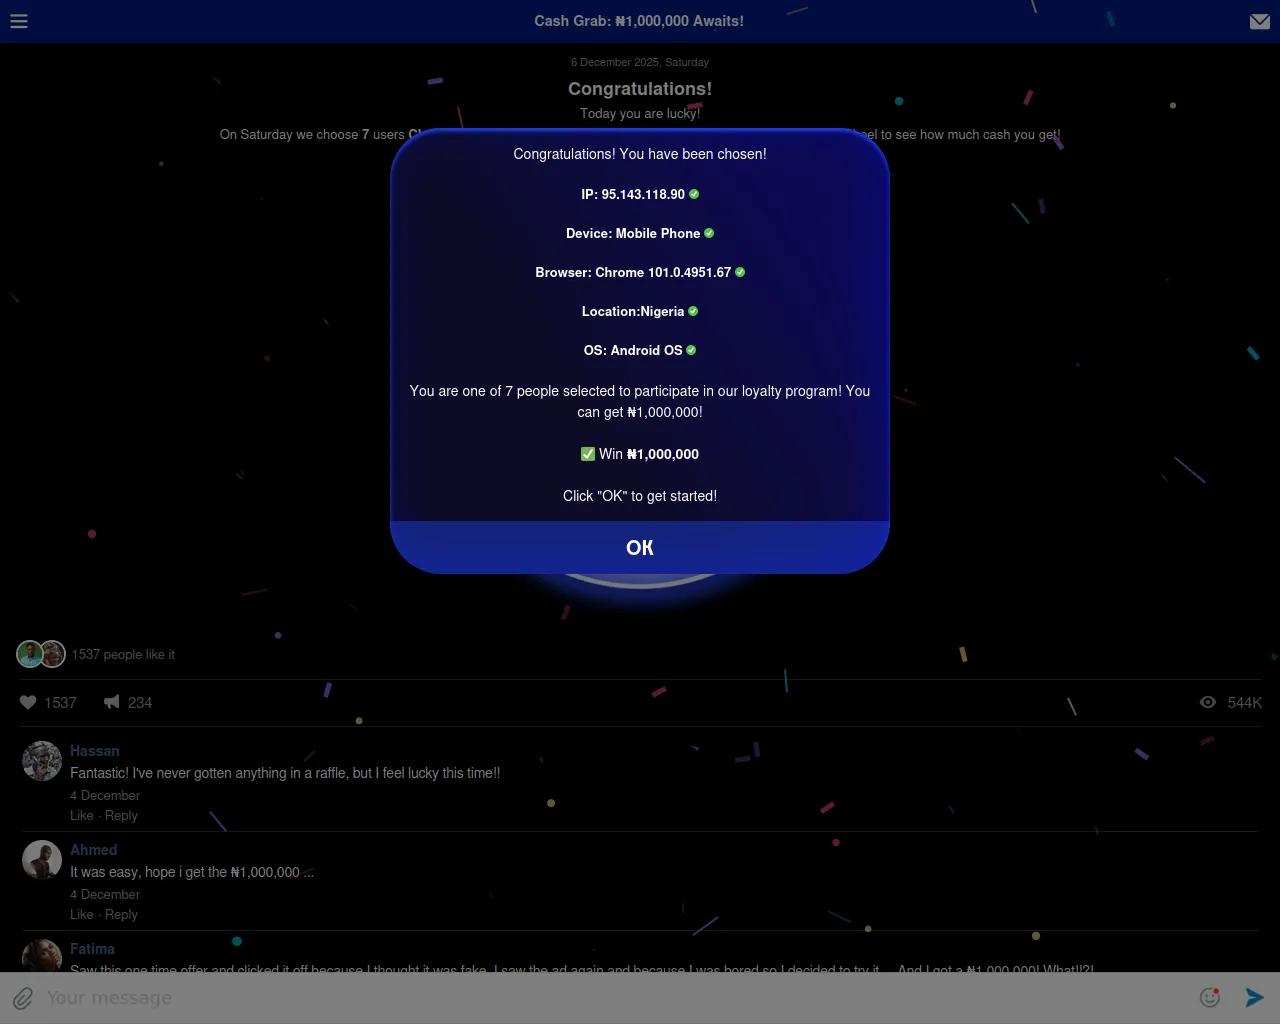Reply to Hassan's comment
Viewport: 1280px width, 1024px height.
(x=121, y=815)
